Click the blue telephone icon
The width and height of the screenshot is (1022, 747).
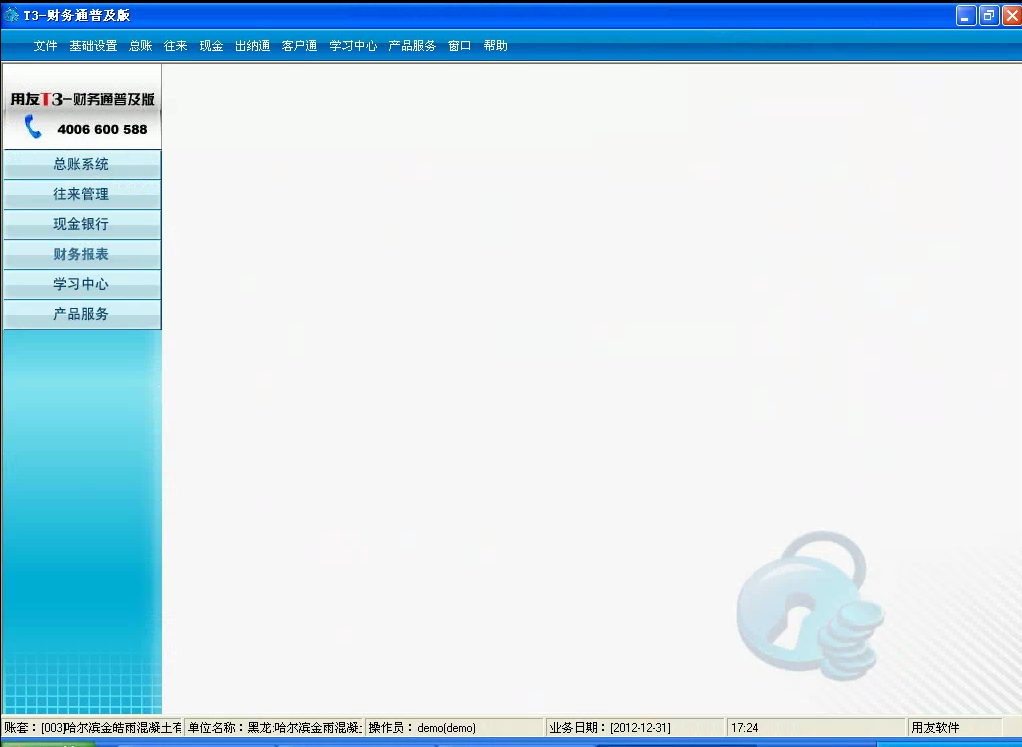(33, 126)
